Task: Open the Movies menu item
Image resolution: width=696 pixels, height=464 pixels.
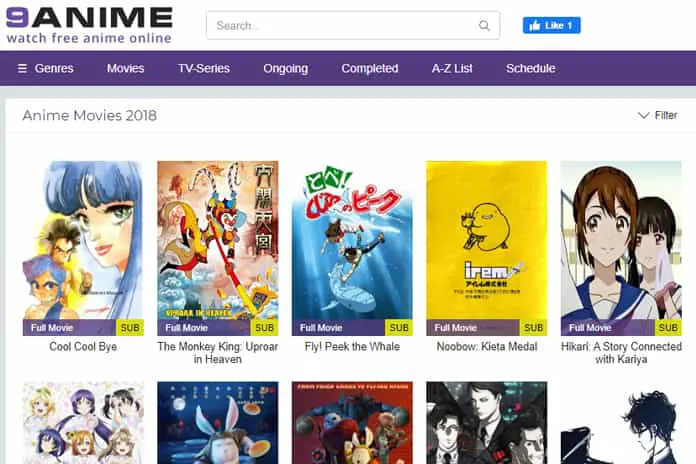Action: [126, 68]
